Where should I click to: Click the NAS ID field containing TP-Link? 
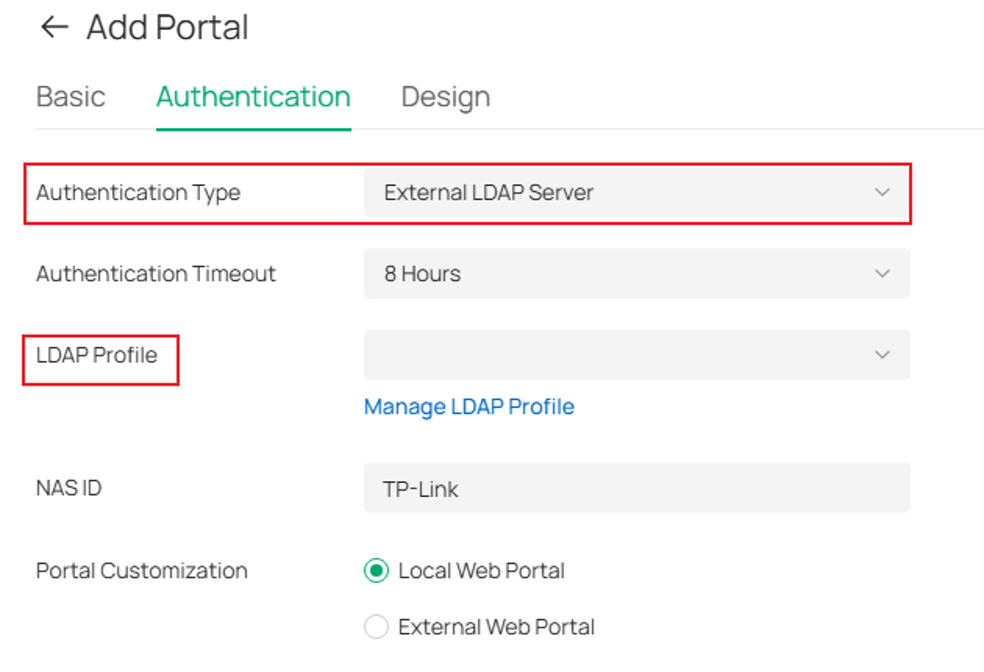[636, 488]
